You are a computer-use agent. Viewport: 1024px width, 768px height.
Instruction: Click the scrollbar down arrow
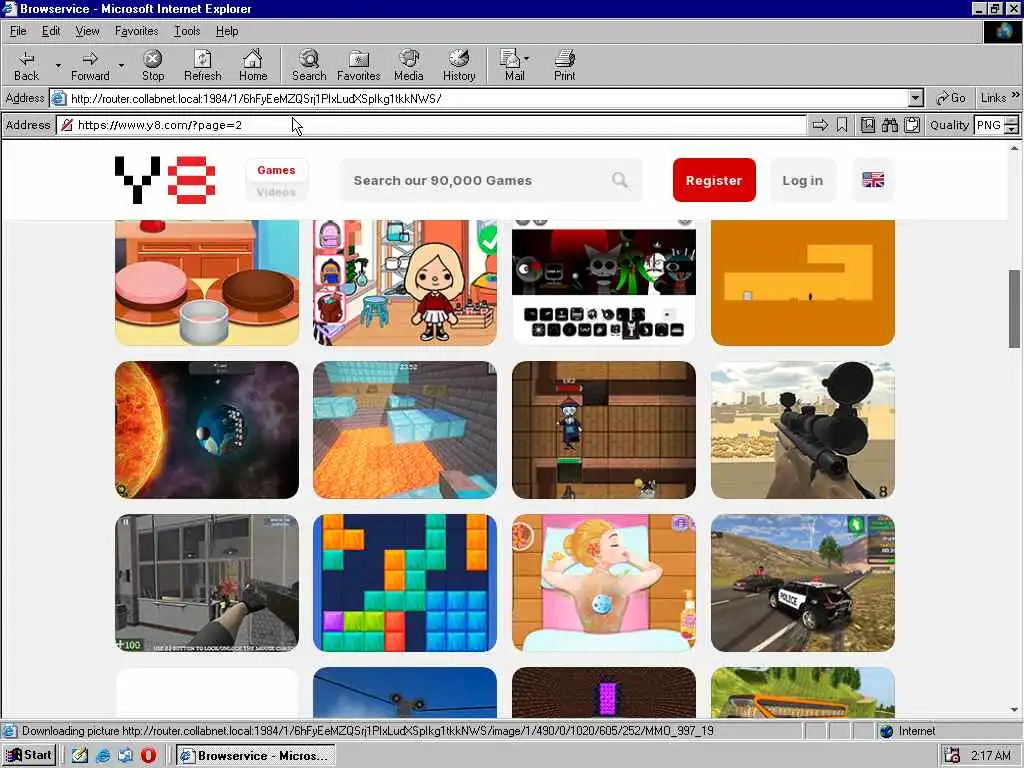(x=1014, y=709)
